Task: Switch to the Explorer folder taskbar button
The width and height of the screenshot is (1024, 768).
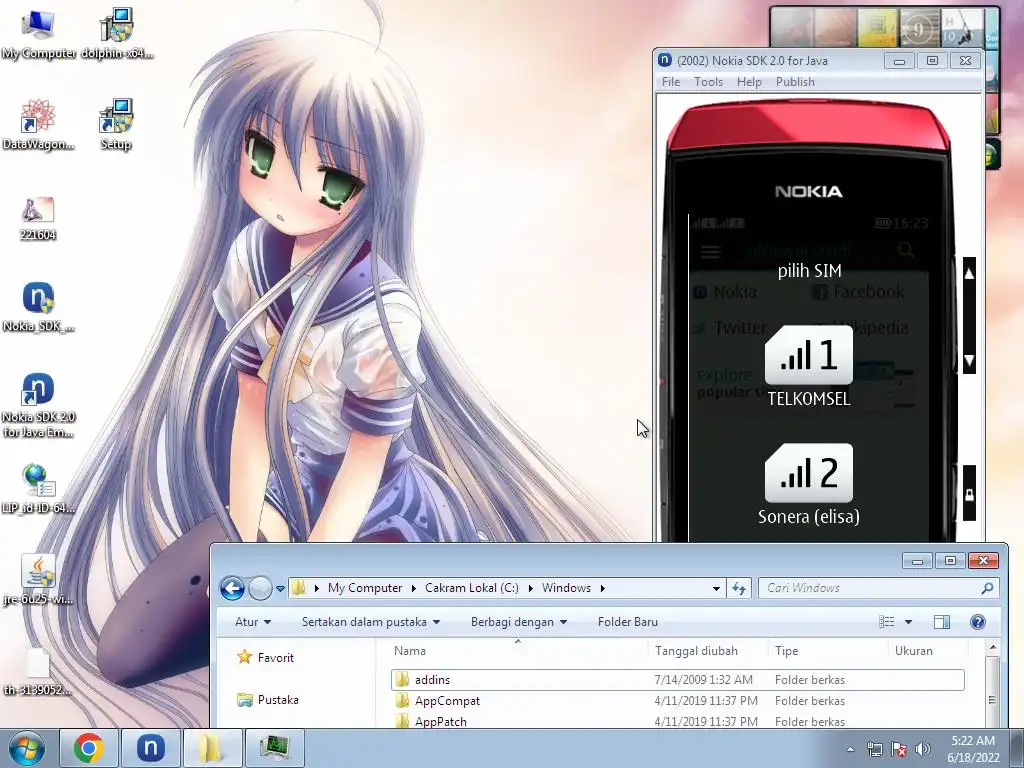Action: tap(212, 748)
